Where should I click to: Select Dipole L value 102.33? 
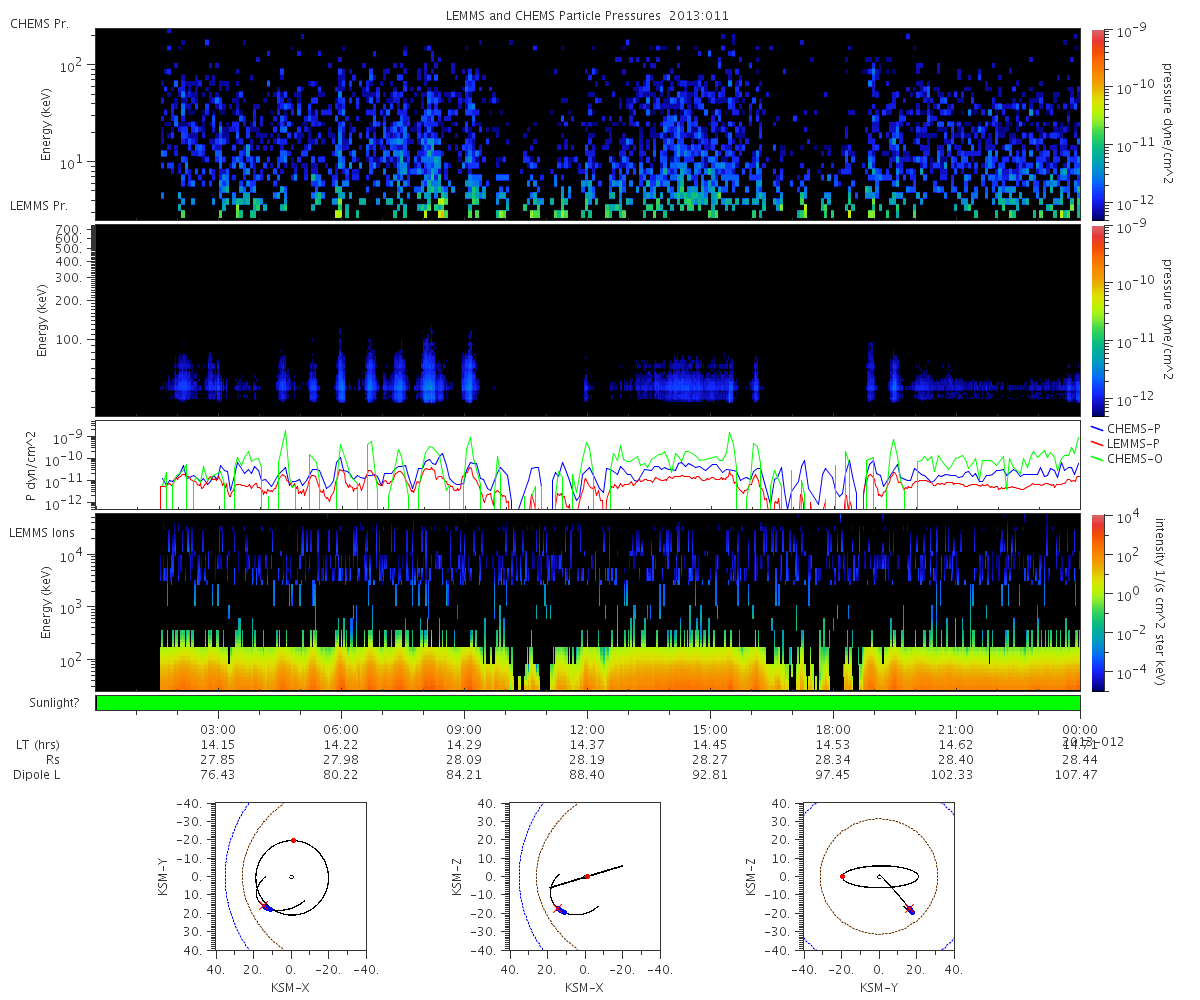(x=956, y=775)
